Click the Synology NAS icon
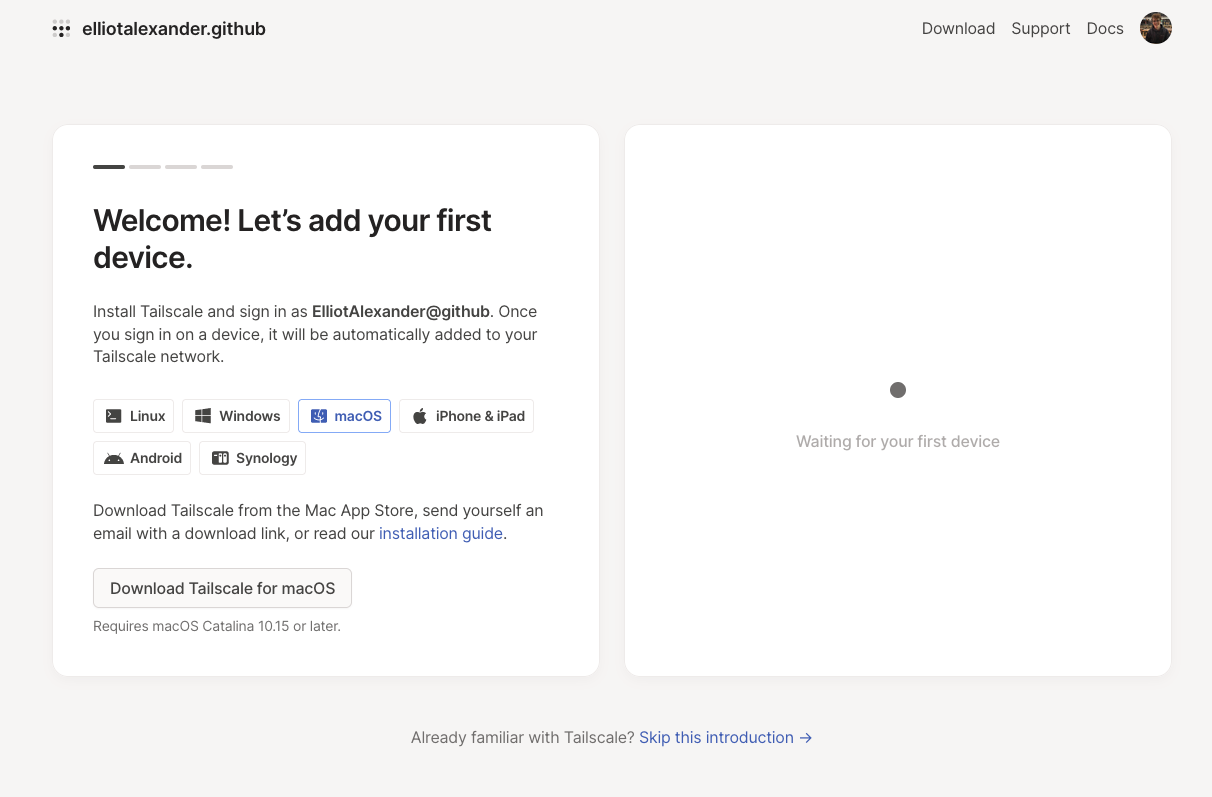Screen dimensions: 1212x797 click(220, 458)
